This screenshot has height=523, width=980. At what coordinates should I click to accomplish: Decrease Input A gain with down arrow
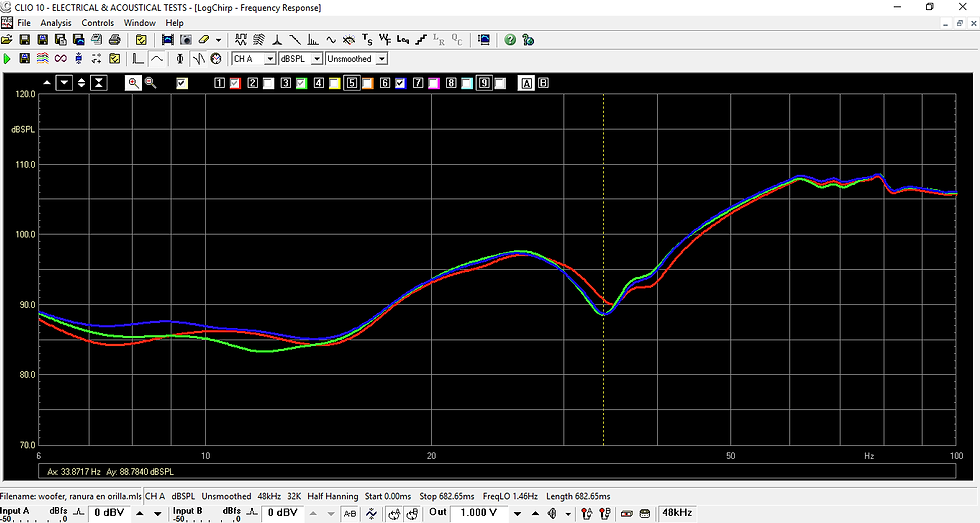tap(158, 514)
